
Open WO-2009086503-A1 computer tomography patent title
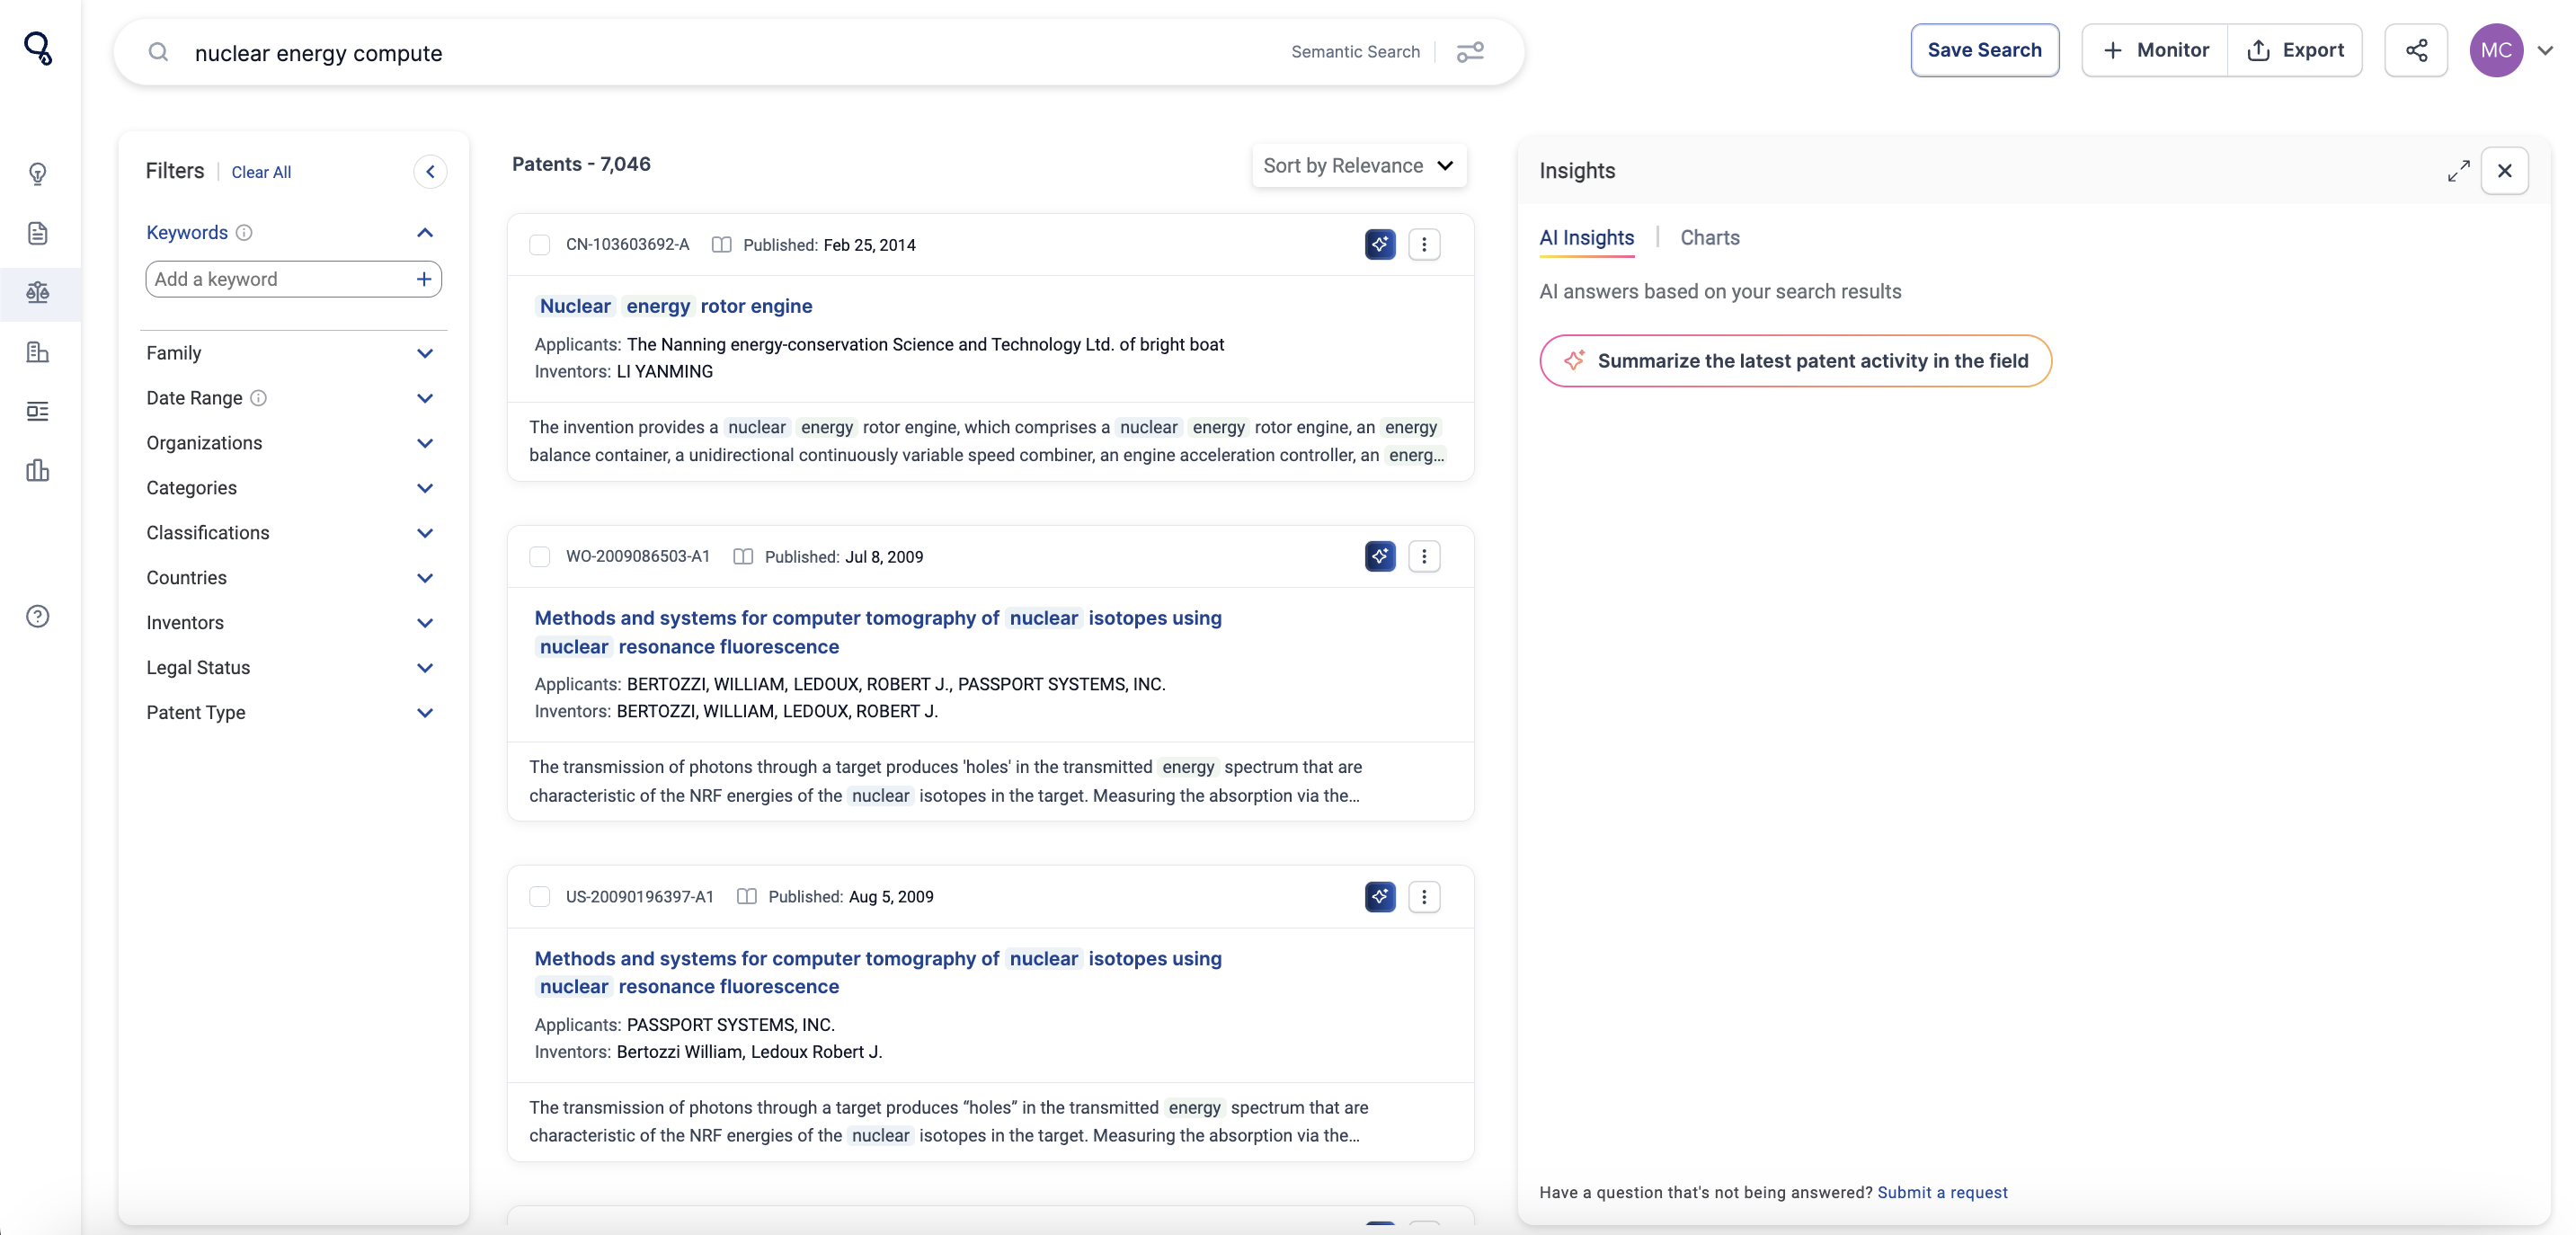pyautogui.click(x=878, y=632)
